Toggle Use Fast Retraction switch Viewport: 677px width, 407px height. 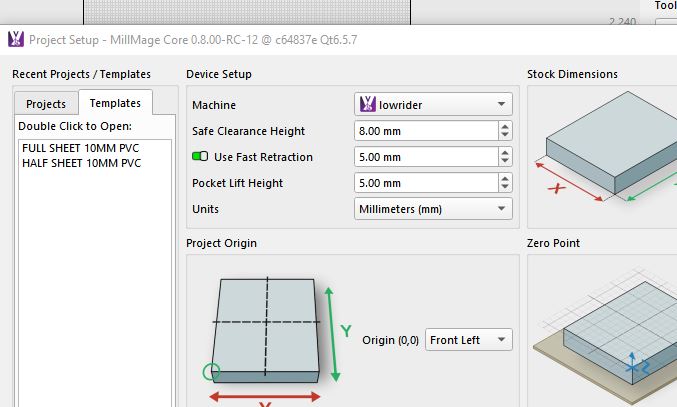click(x=200, y=156)
